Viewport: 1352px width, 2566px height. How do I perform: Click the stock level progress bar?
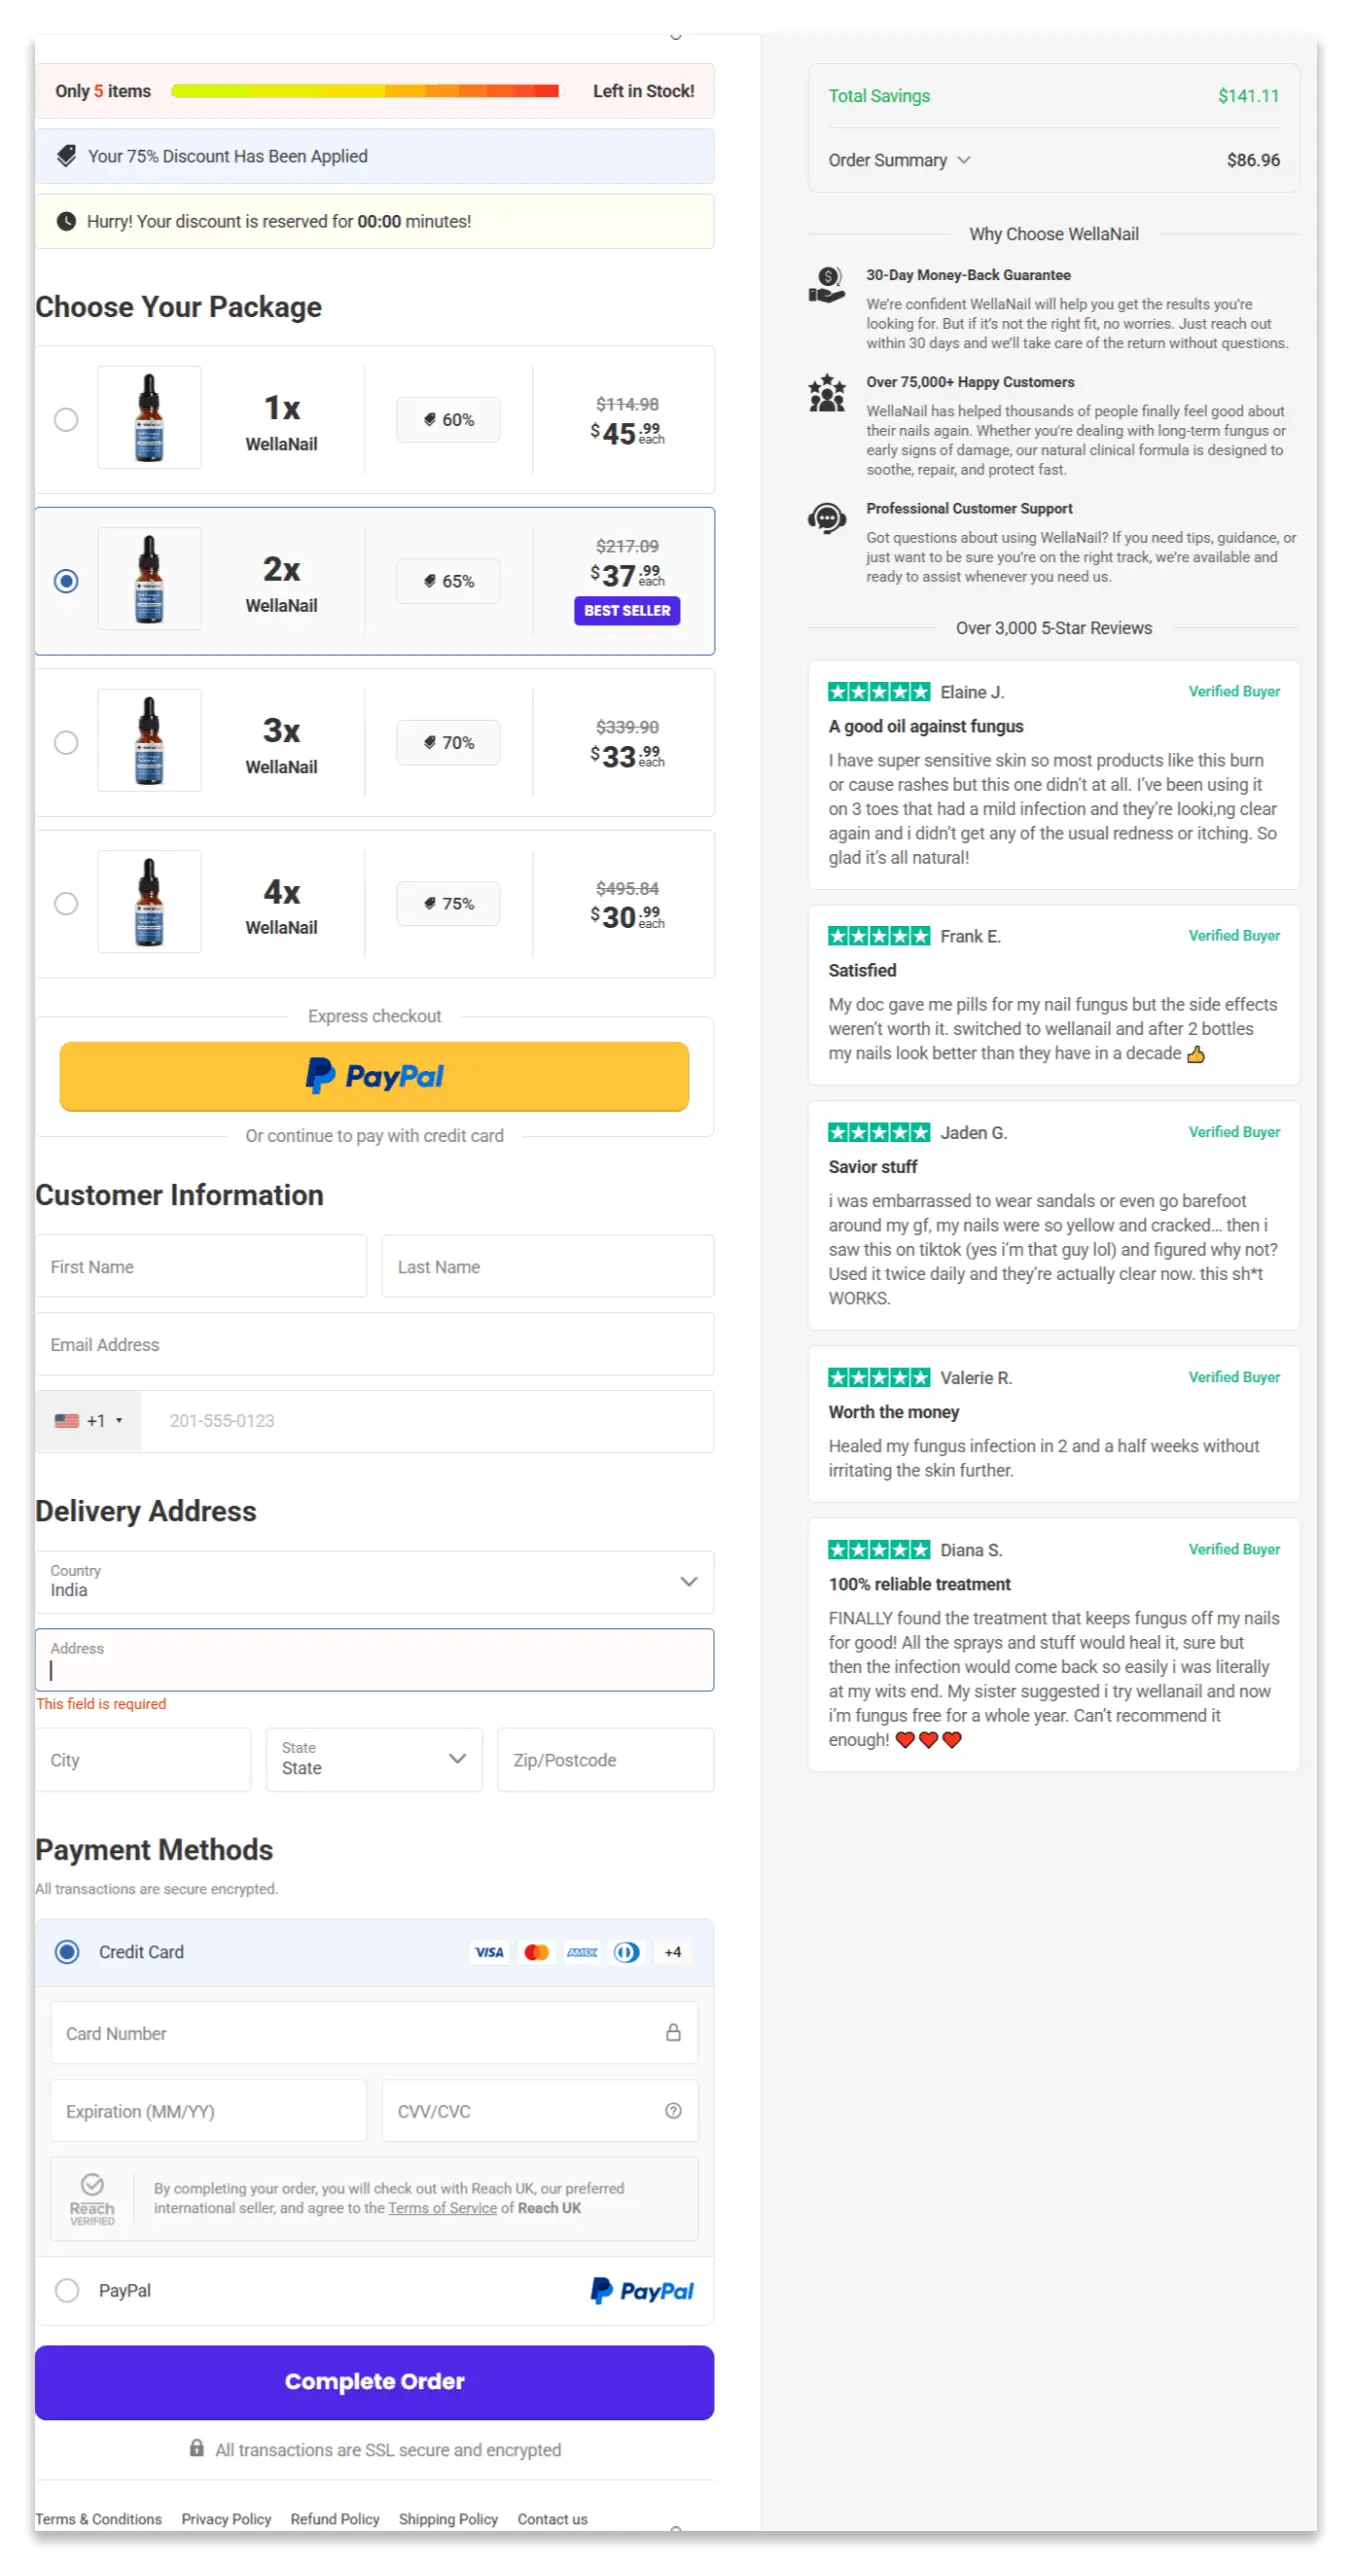click(365, 90)
